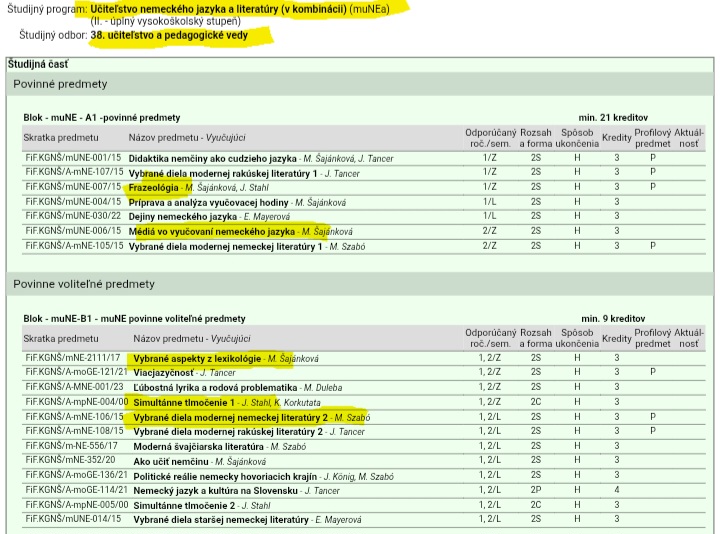
Task: Click Vybrané aspekty z lexikológie course
Action: coord(197,358)
